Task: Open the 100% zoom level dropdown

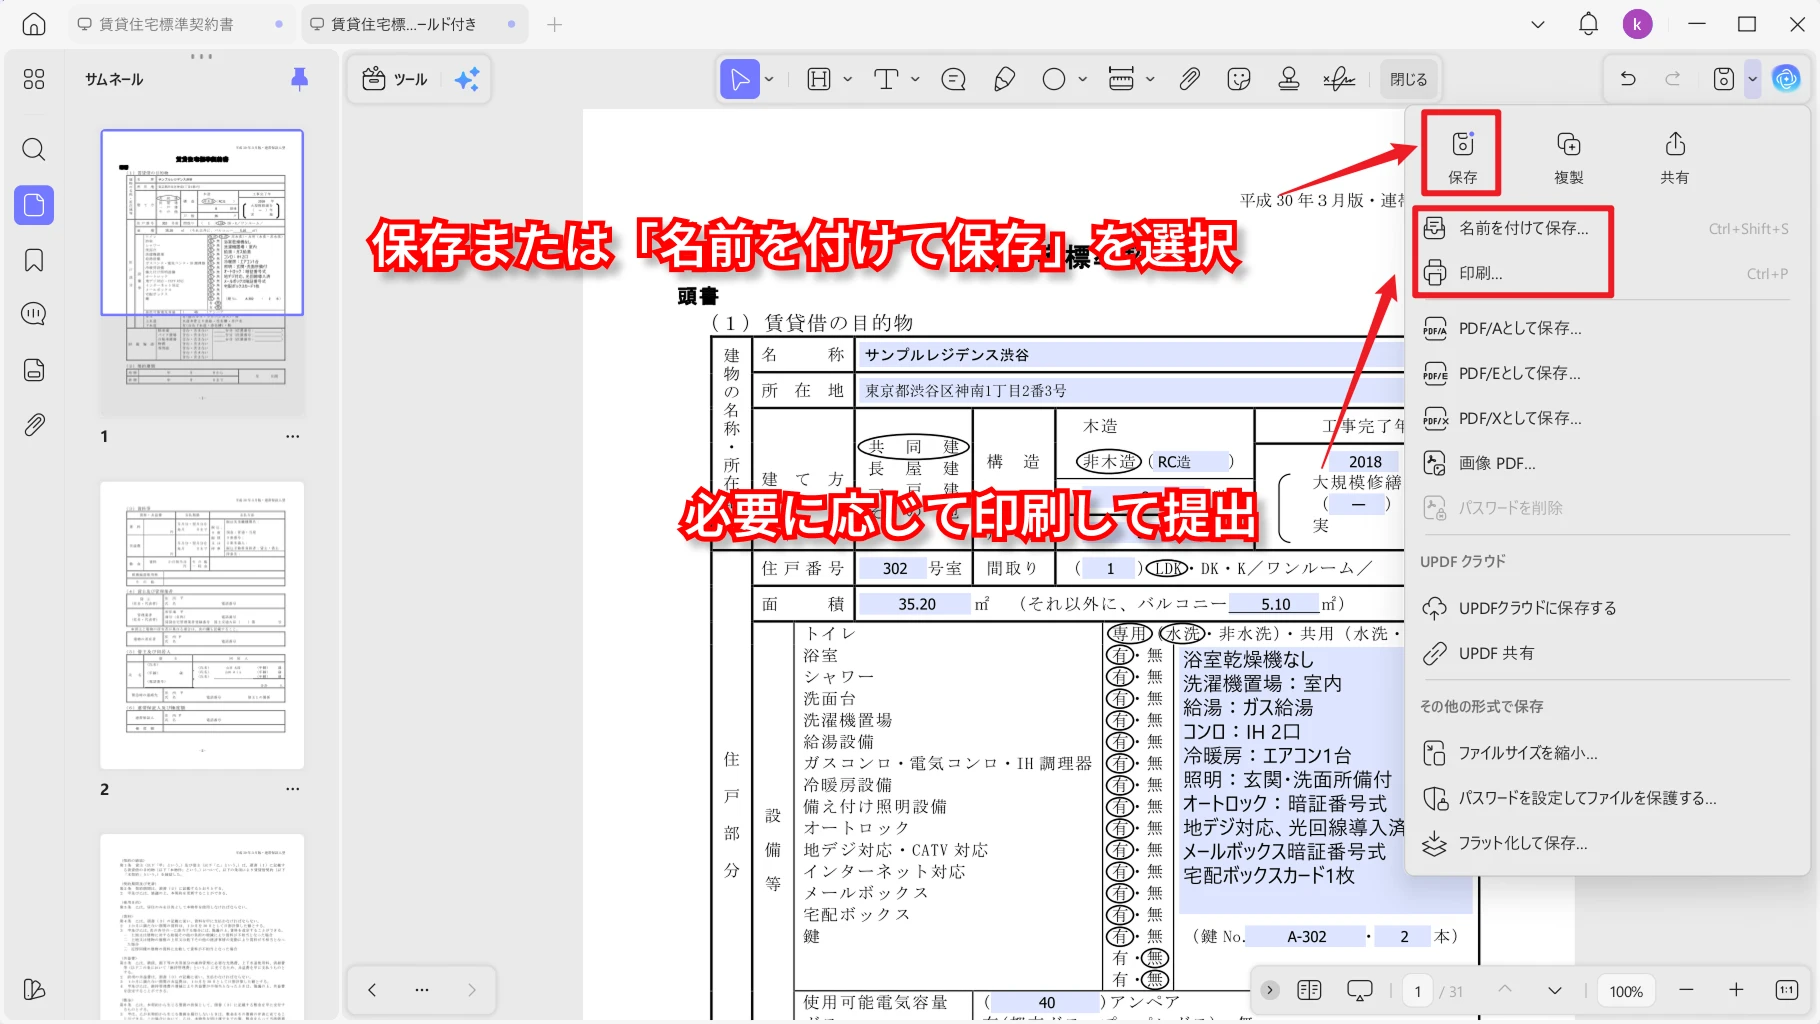Action: (x=1626, y=991)
